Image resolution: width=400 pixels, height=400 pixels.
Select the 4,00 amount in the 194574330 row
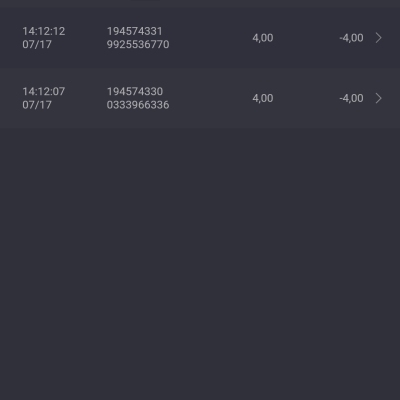(263, 98)
